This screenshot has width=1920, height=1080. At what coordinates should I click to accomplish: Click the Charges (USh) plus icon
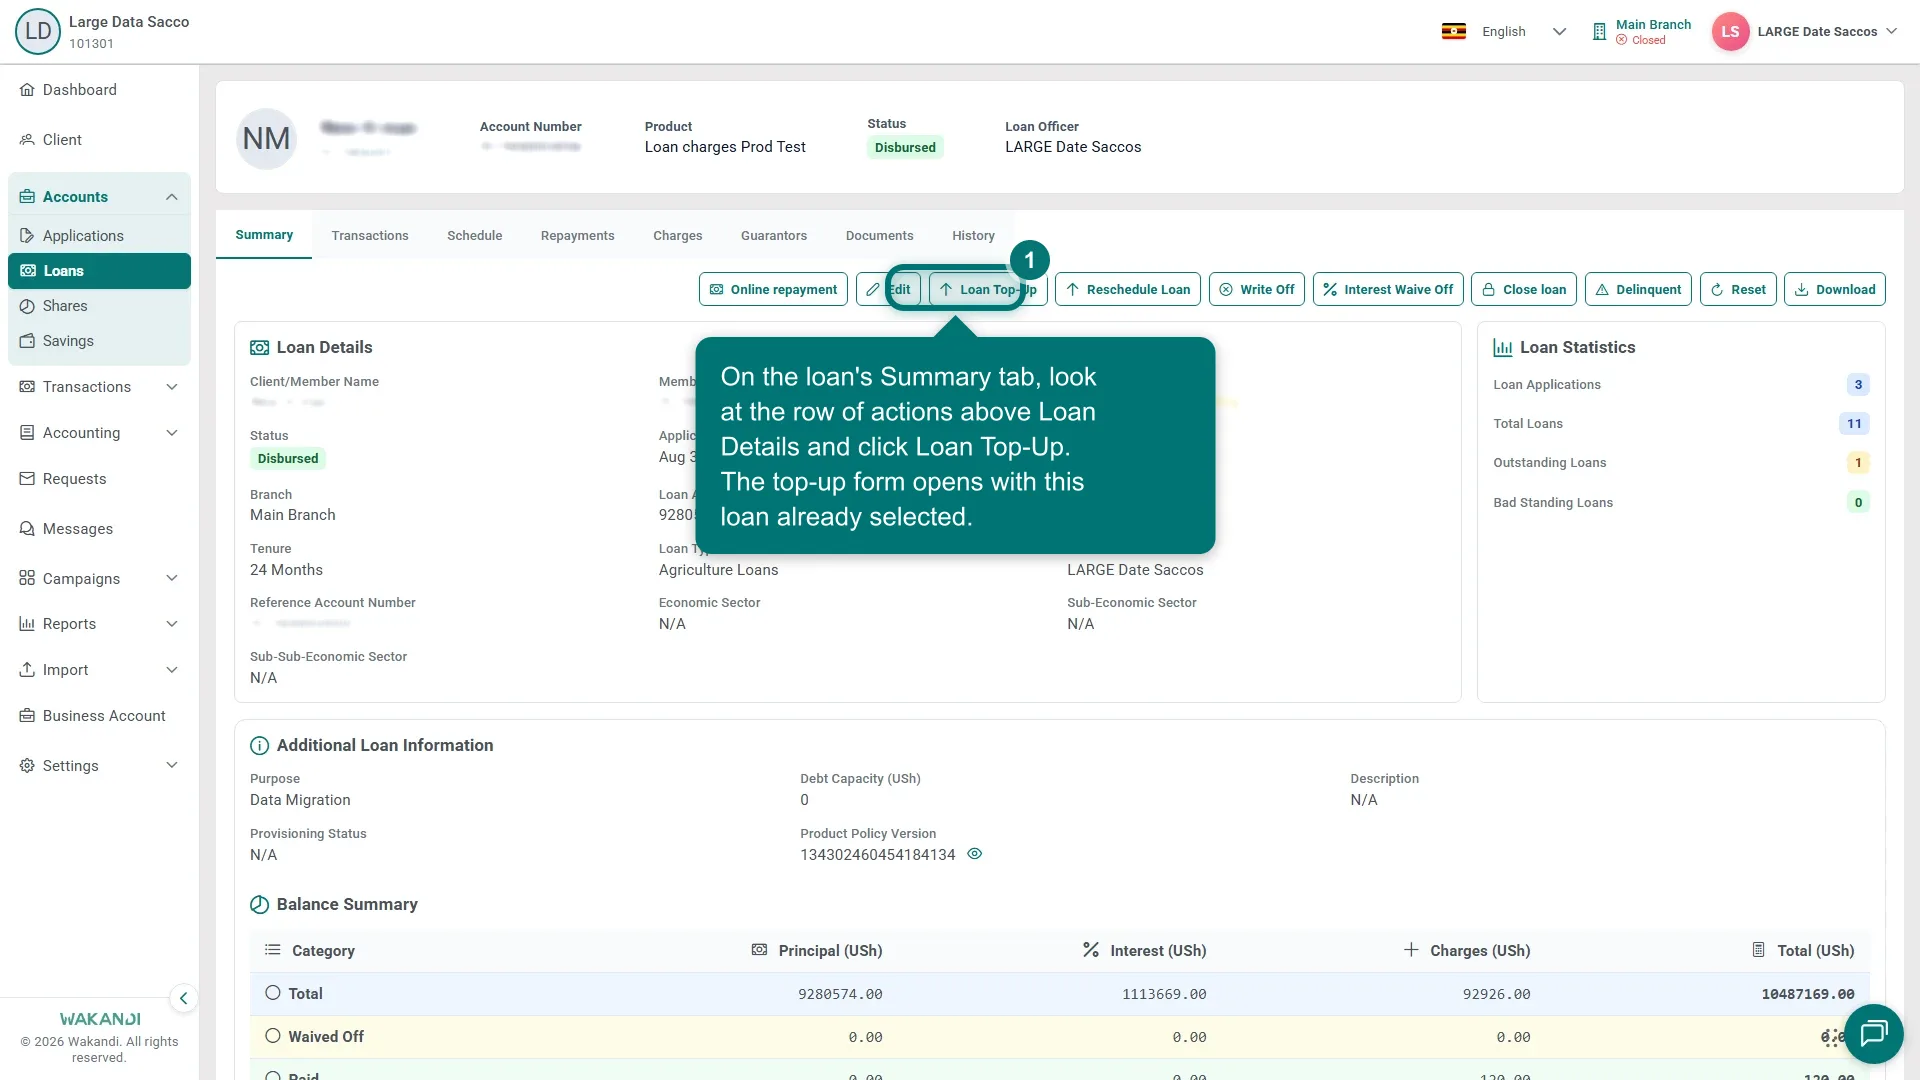coord(1411,950)
